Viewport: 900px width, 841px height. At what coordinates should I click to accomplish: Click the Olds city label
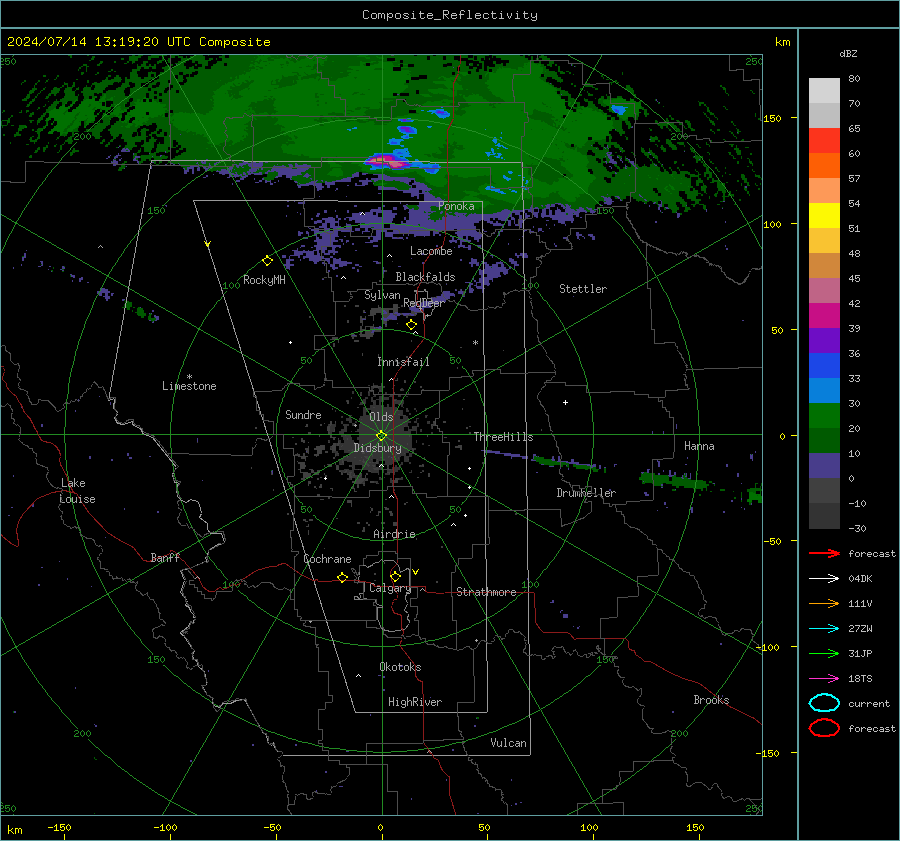381,417
